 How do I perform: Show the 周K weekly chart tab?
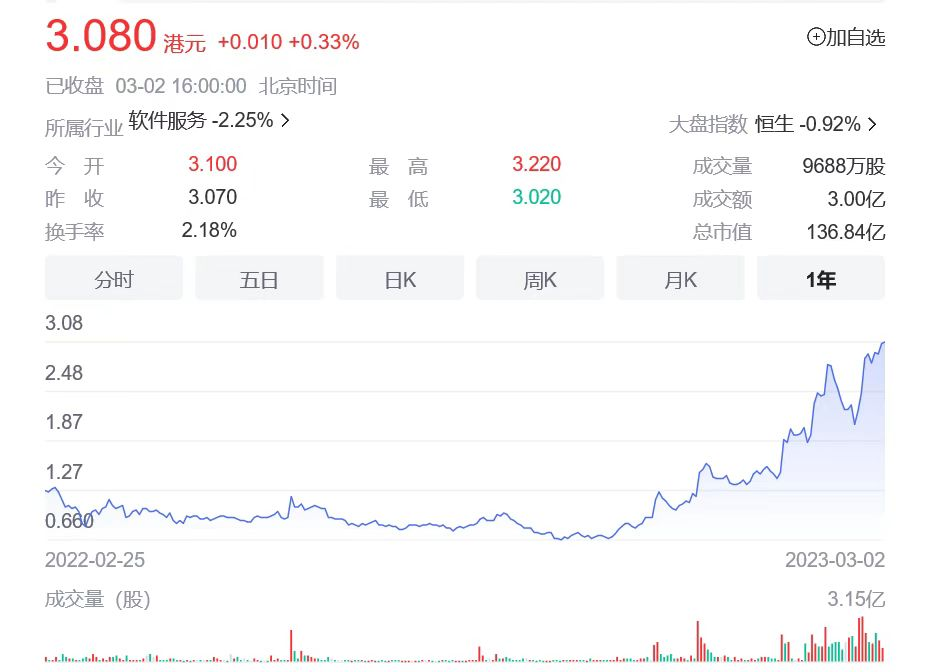(540, 279)
